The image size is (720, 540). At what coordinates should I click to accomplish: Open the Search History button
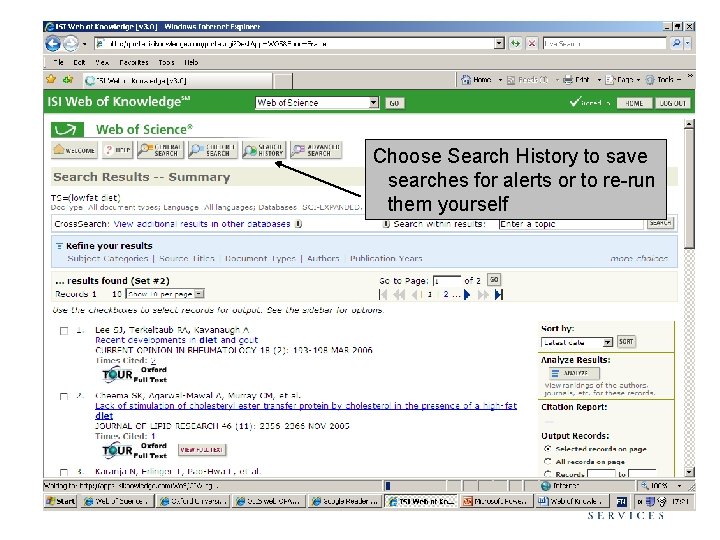point(264,150)
